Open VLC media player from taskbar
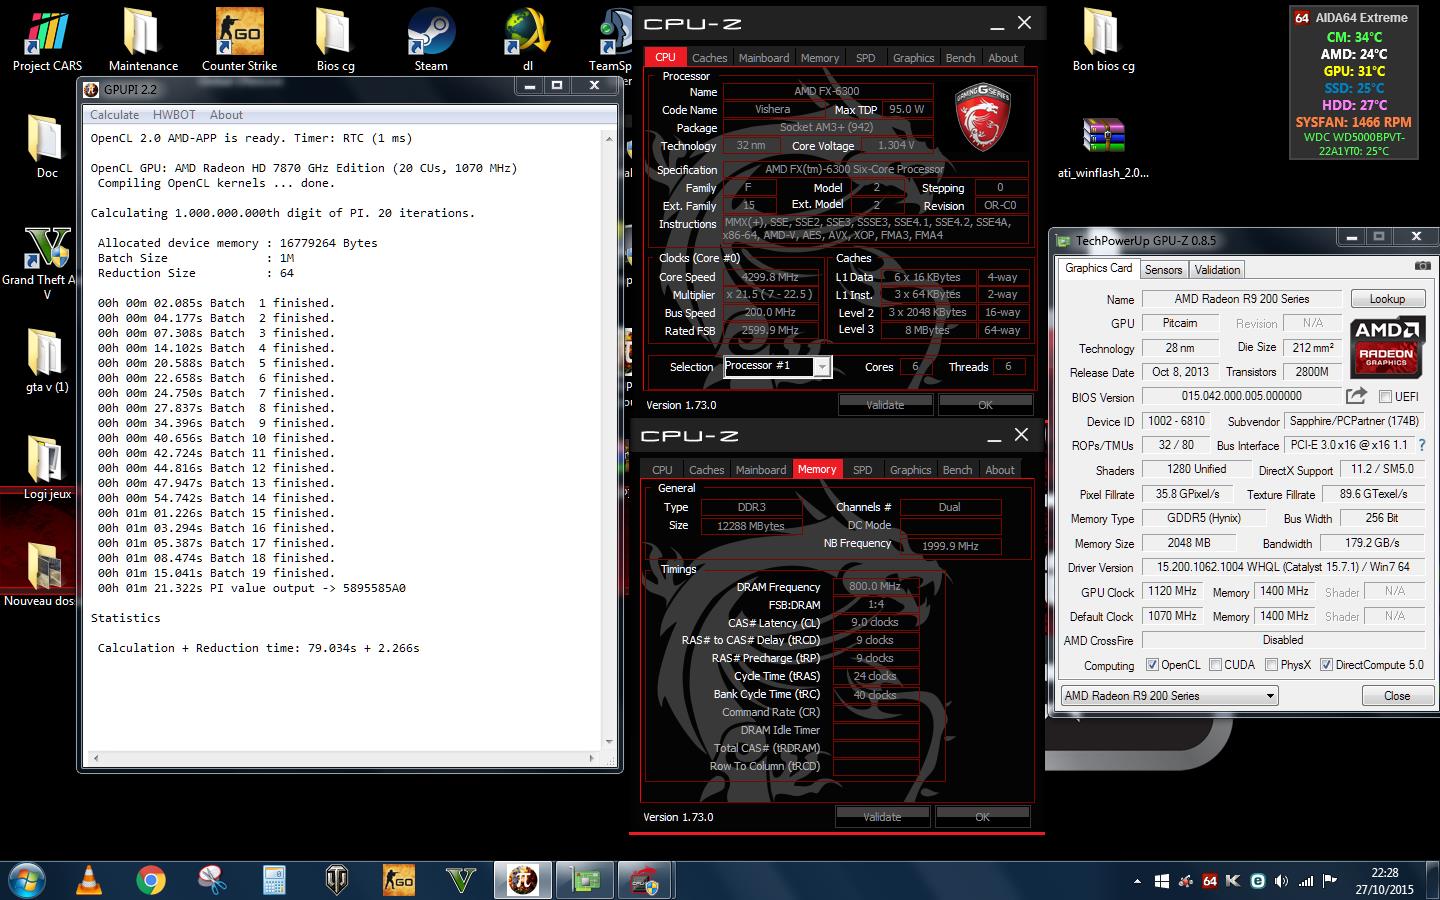 coord(89,880)
